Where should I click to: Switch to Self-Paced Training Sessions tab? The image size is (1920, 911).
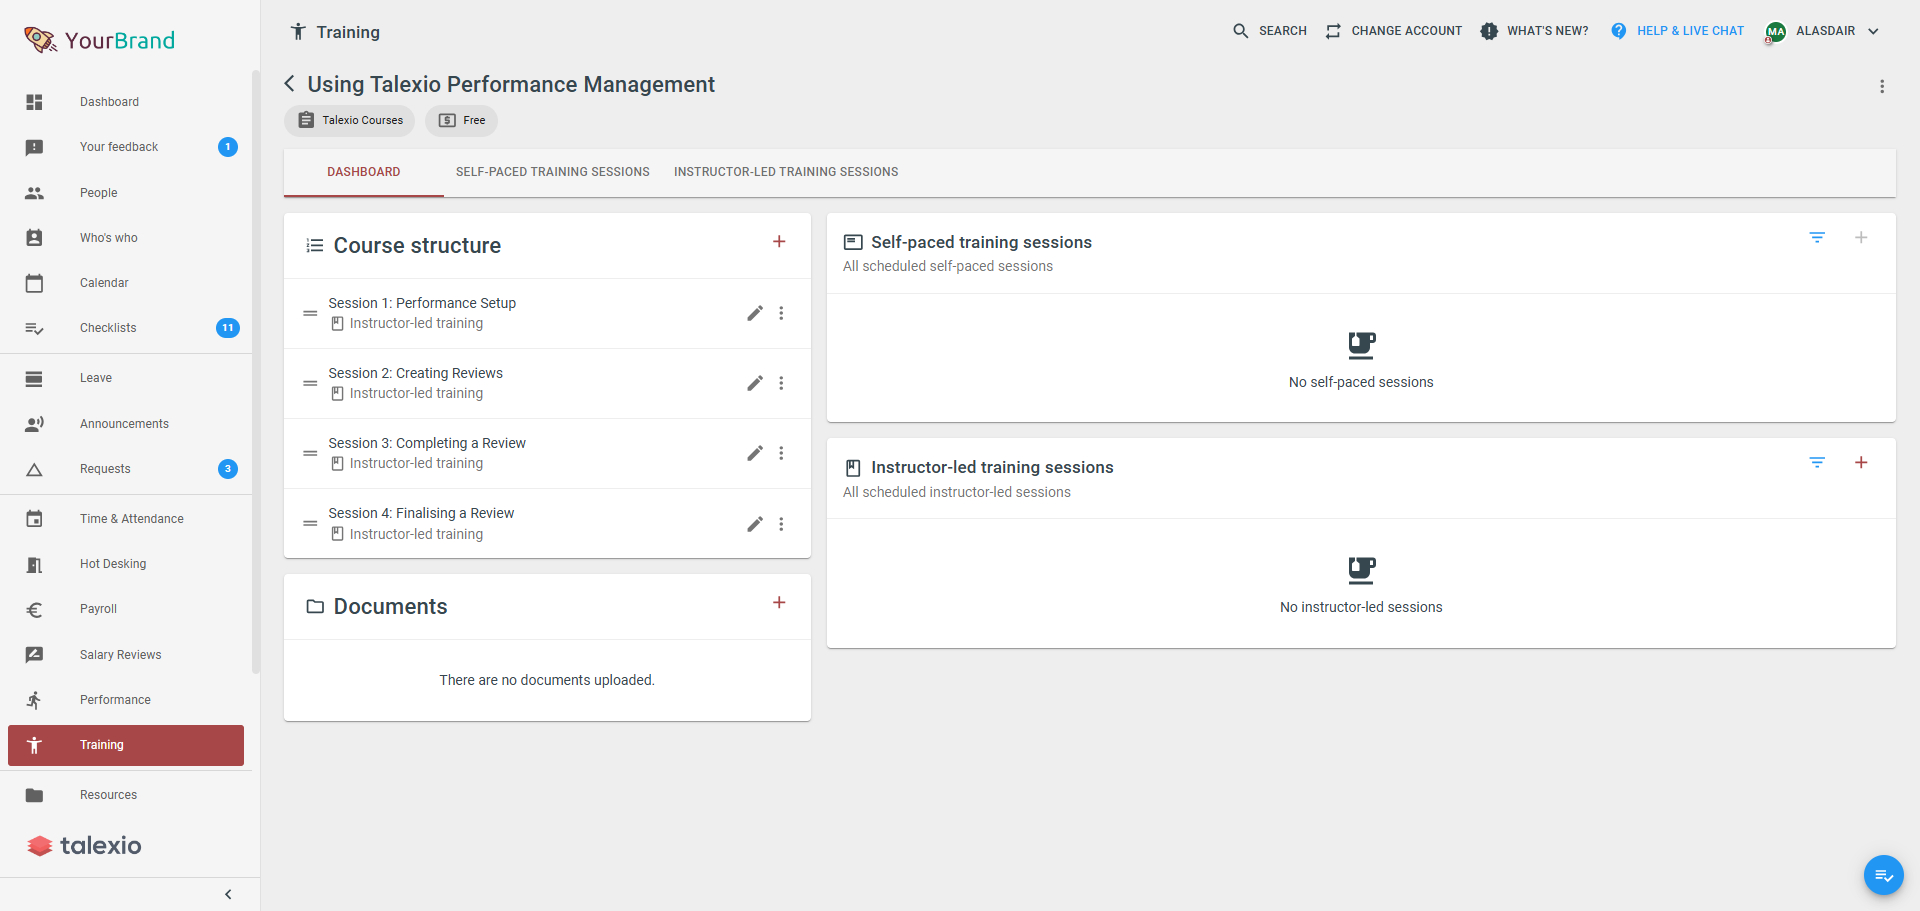click(x=553, y=172)
